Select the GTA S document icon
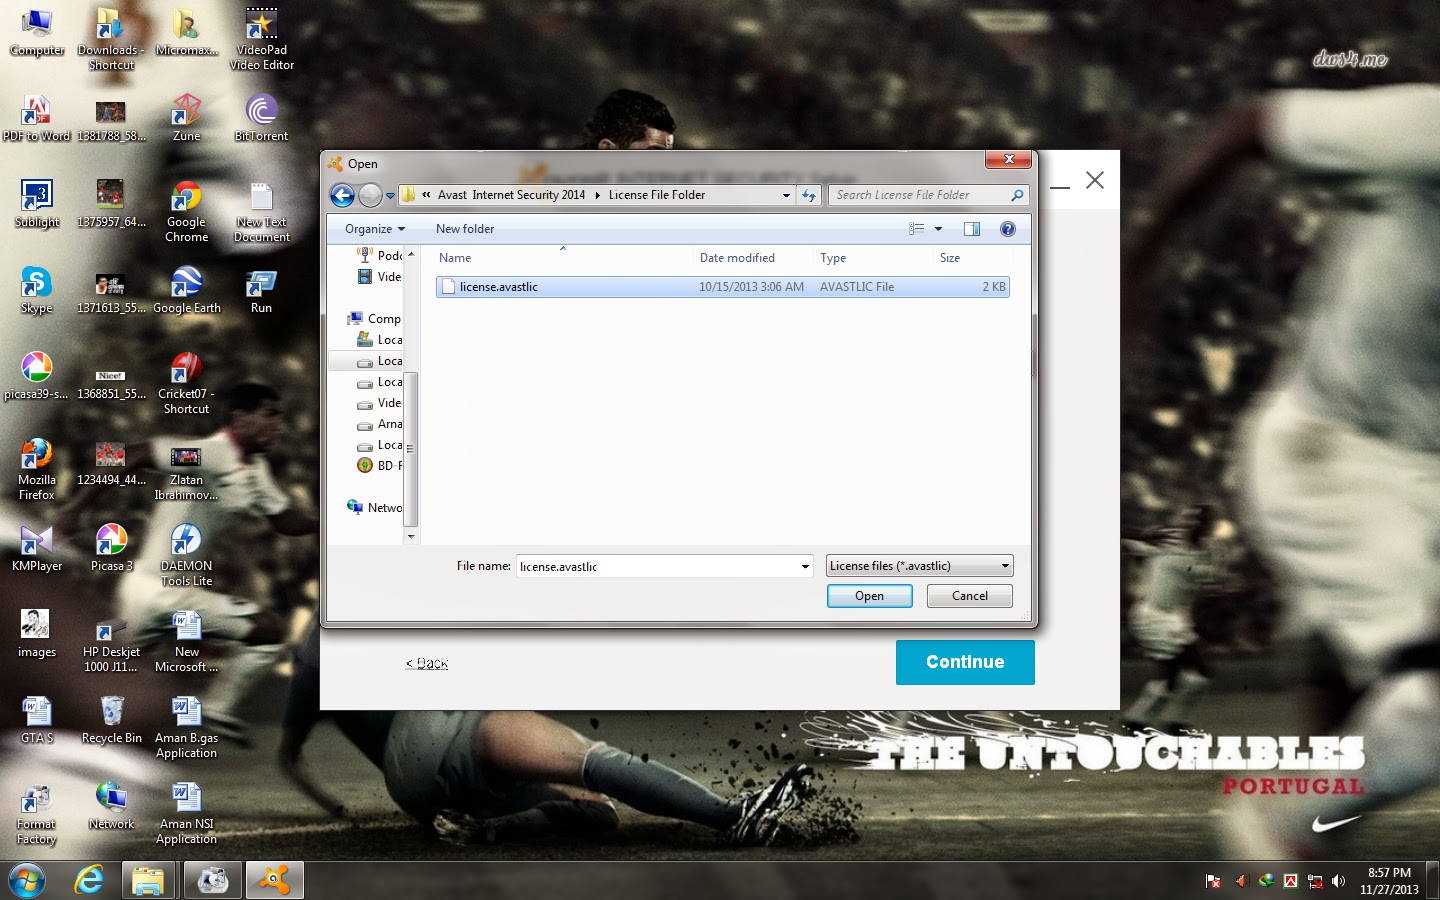 click(x=36, y=720)
